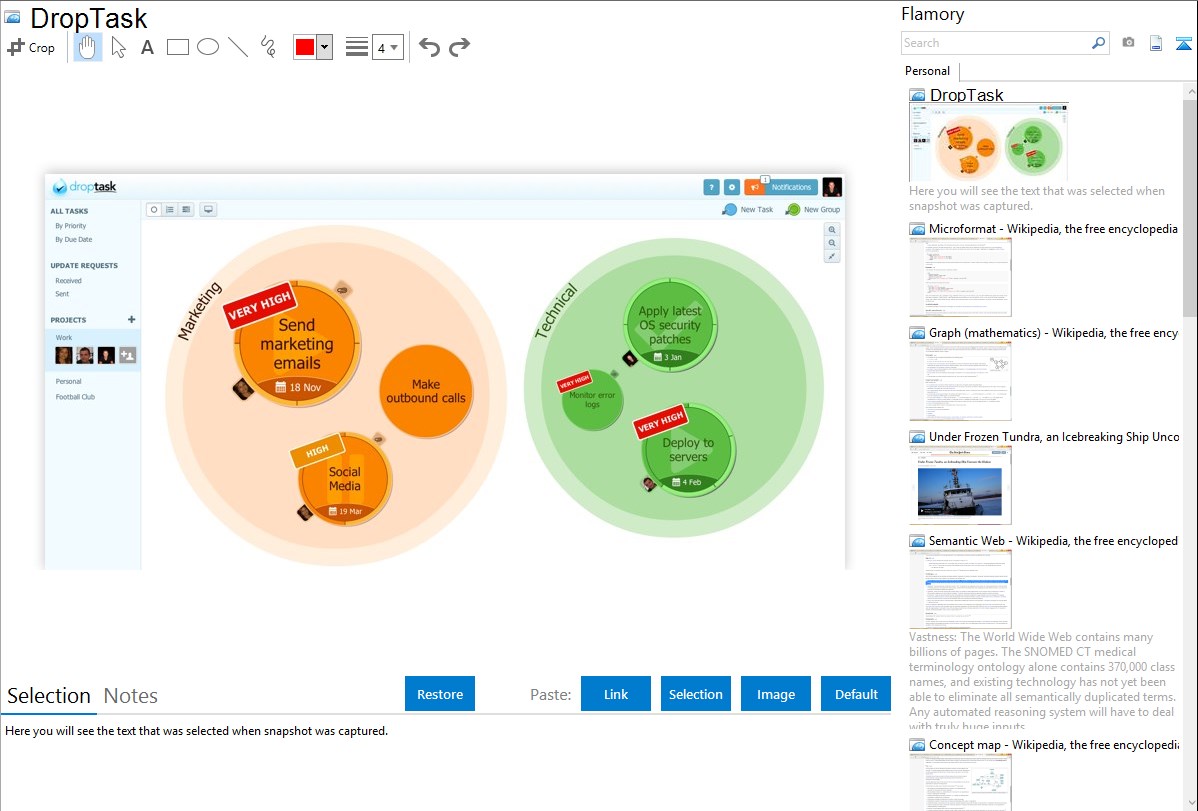Click the Make outbound calls task circle

tap(426, 391)
